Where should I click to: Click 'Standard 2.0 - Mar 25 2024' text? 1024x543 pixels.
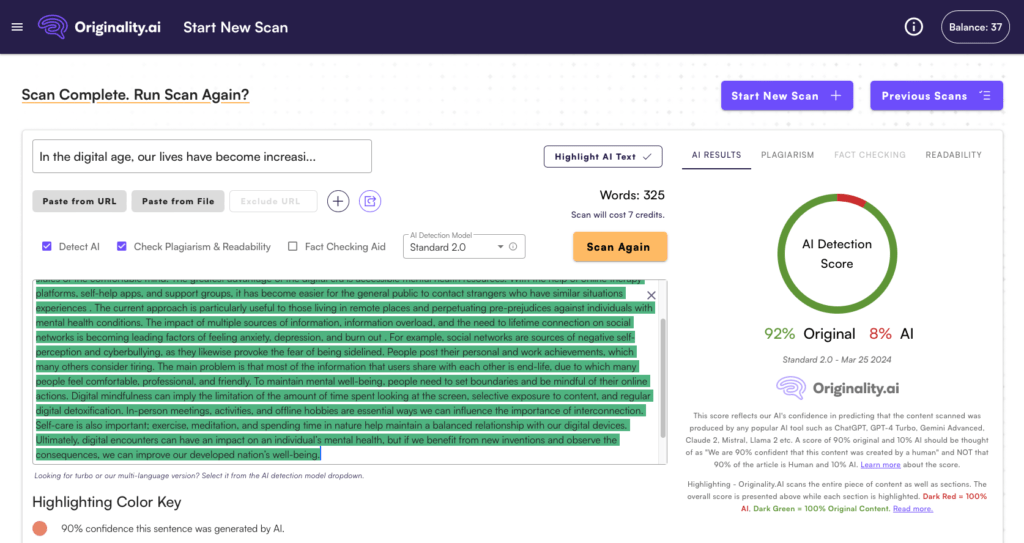[x=837, y=359]
